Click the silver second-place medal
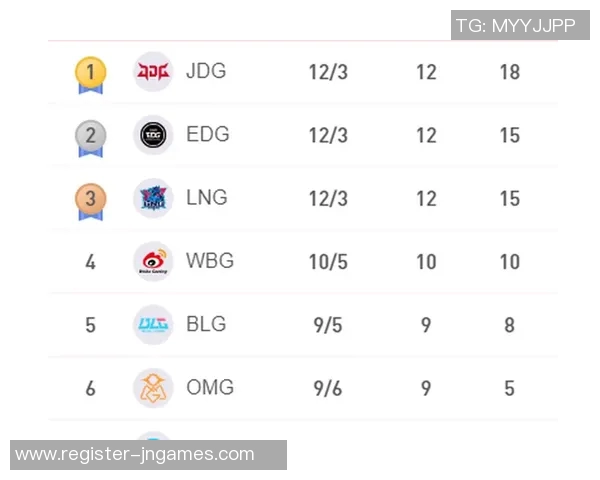 coord(90,136)
